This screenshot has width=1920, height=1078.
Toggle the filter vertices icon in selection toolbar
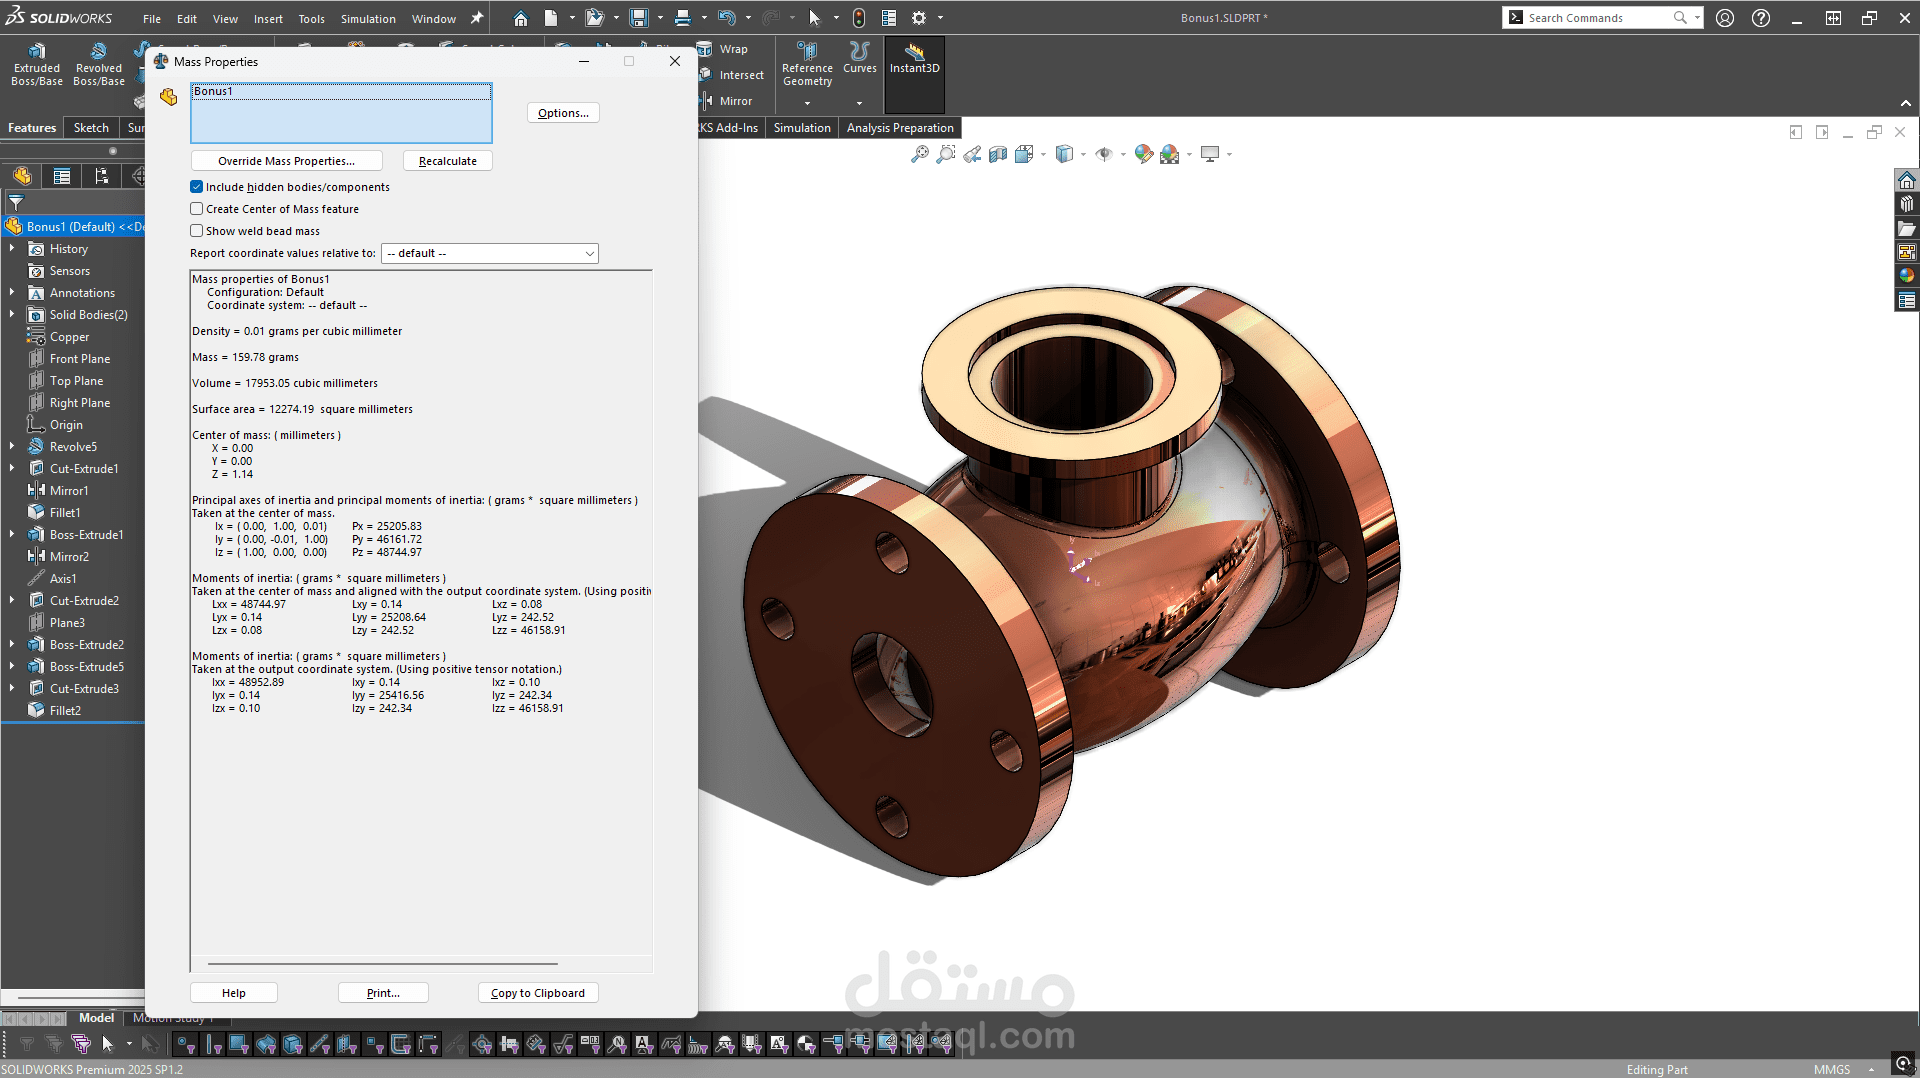click(186, 1045)
